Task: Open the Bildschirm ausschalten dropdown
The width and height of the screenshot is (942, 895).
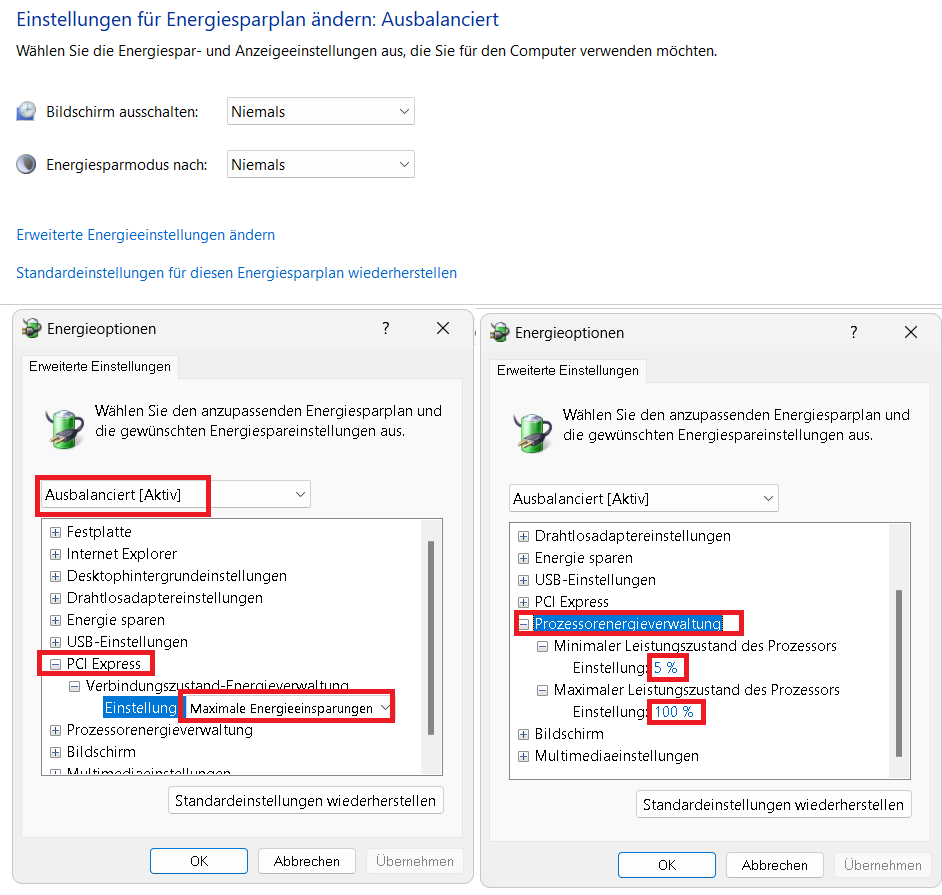Action: coord(321,111)
